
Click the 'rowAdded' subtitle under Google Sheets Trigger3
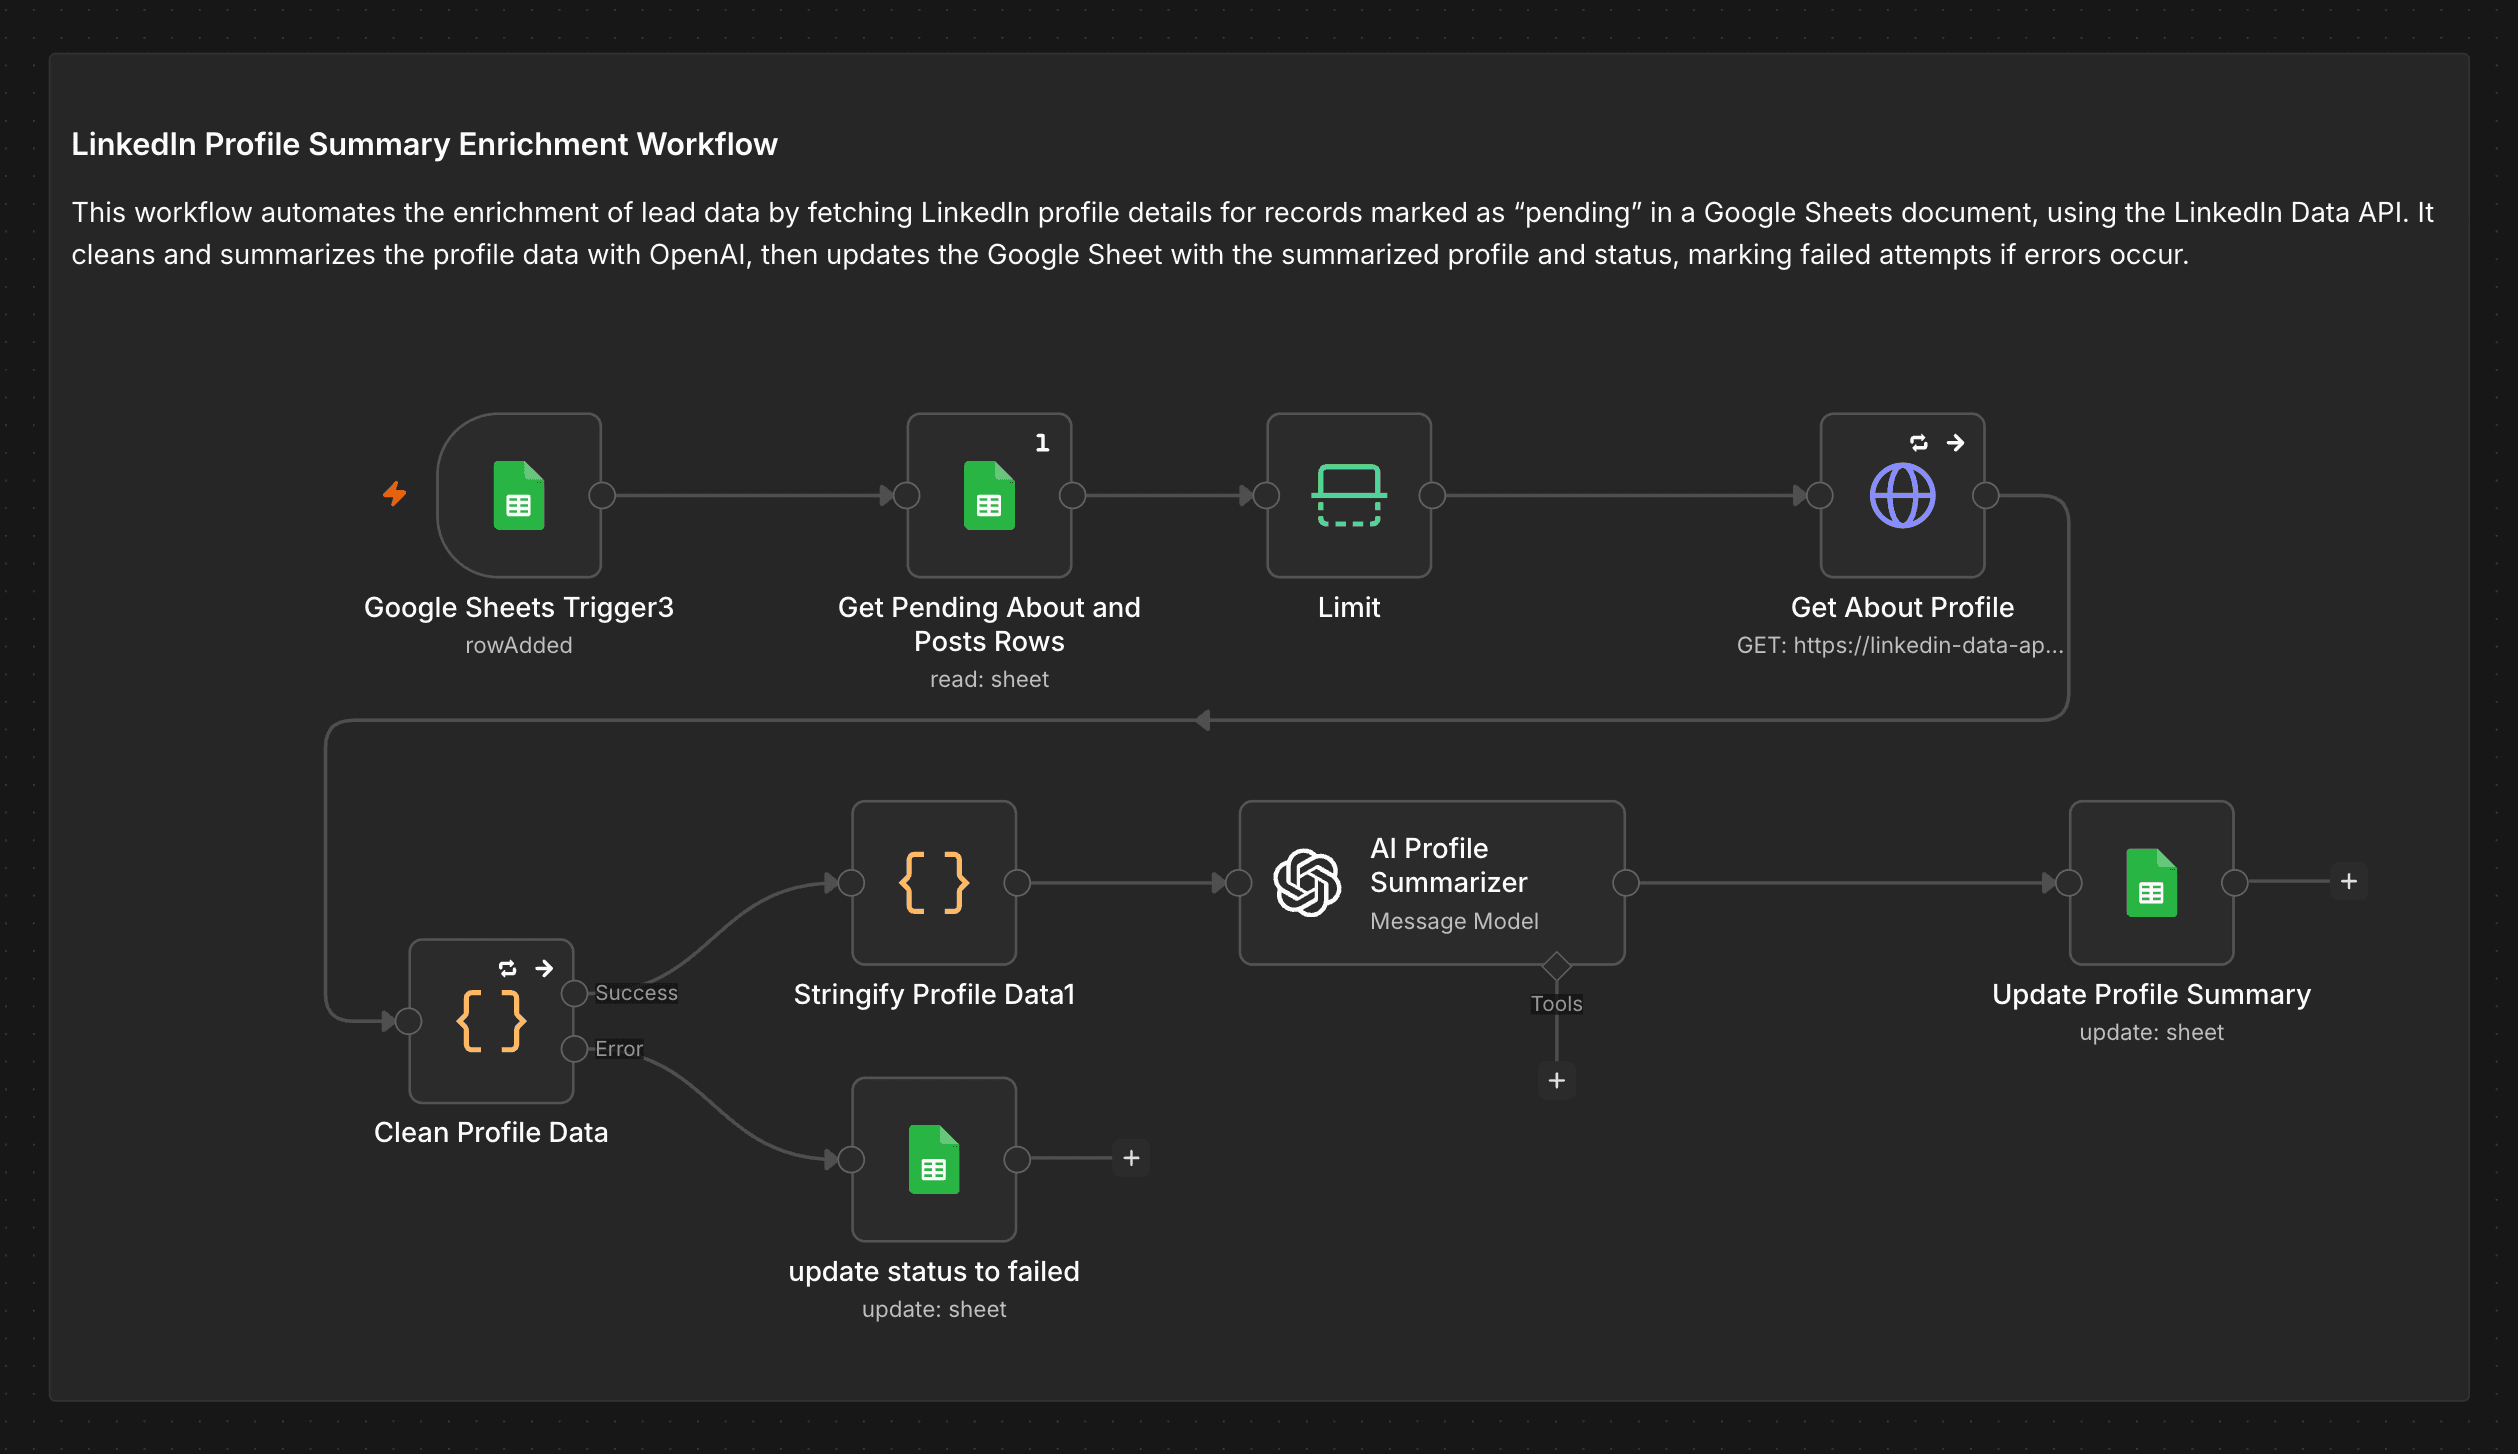tap(518, 645)
